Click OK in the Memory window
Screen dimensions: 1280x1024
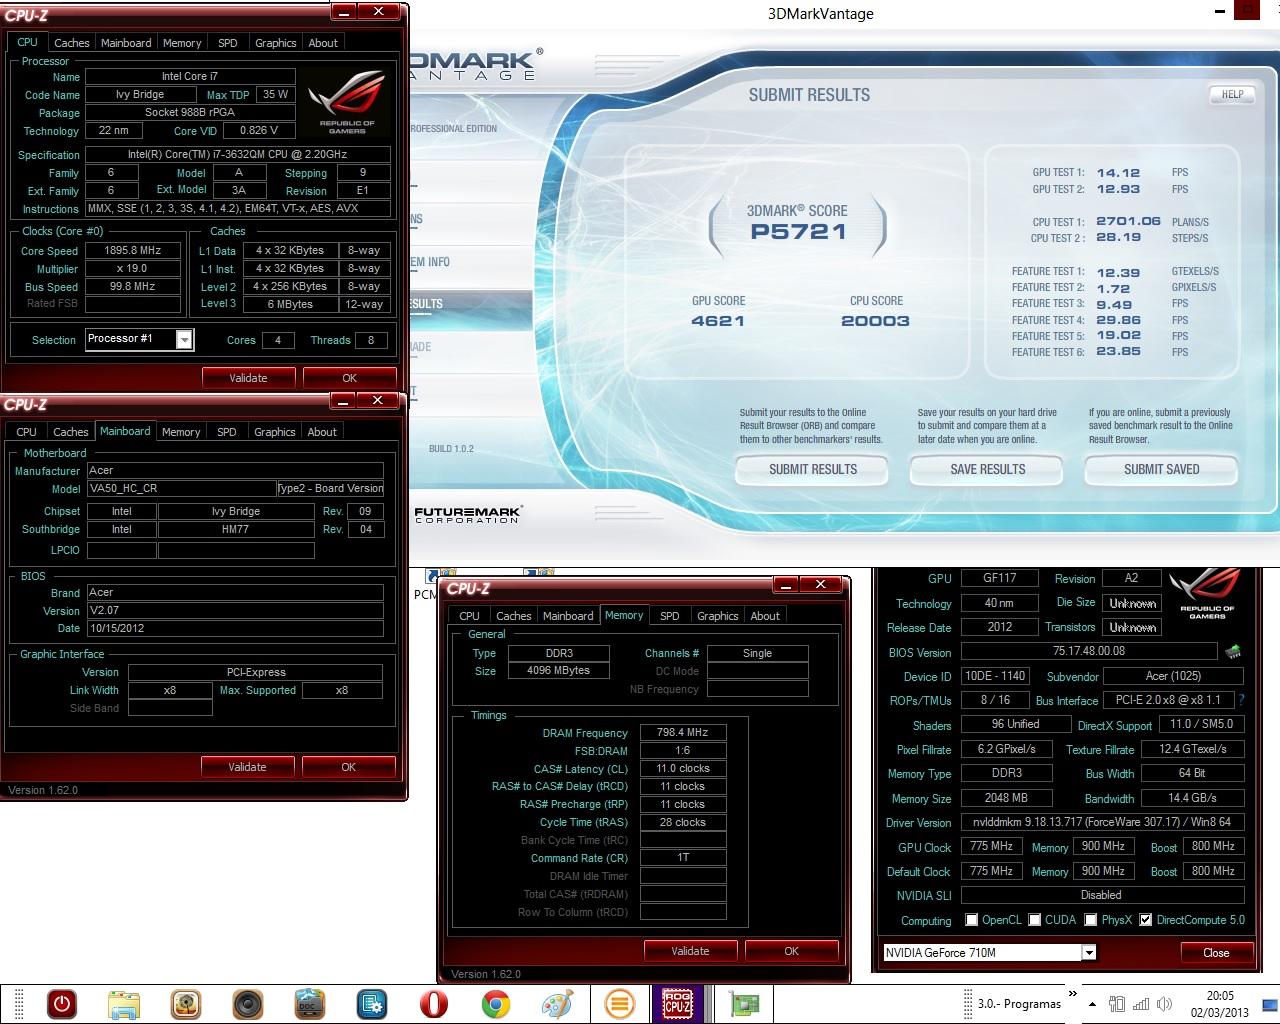(x=791, y=951)
